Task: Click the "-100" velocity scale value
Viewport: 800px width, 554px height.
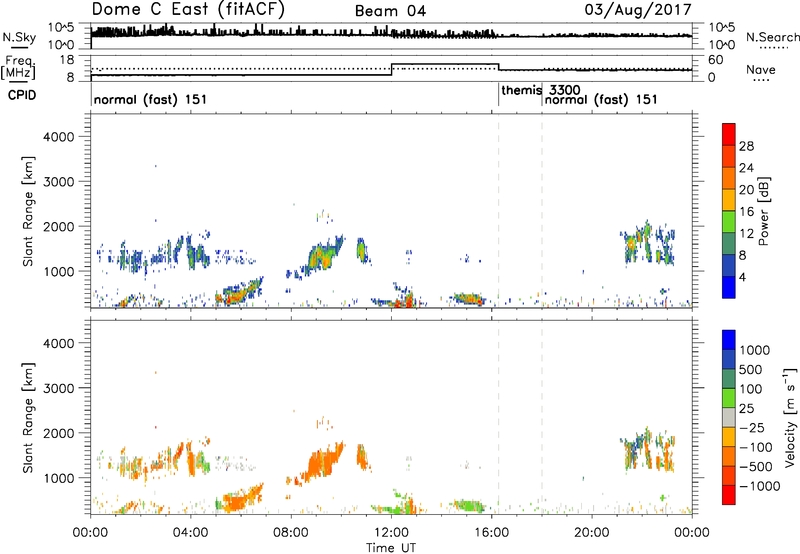Action: 756,447
